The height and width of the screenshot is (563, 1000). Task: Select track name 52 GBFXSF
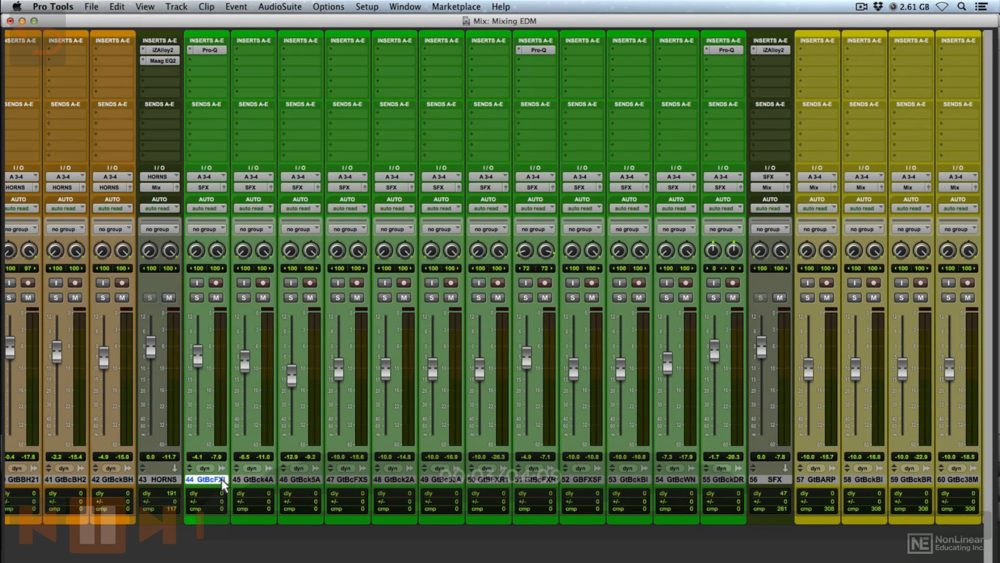[x=582, y=479]
